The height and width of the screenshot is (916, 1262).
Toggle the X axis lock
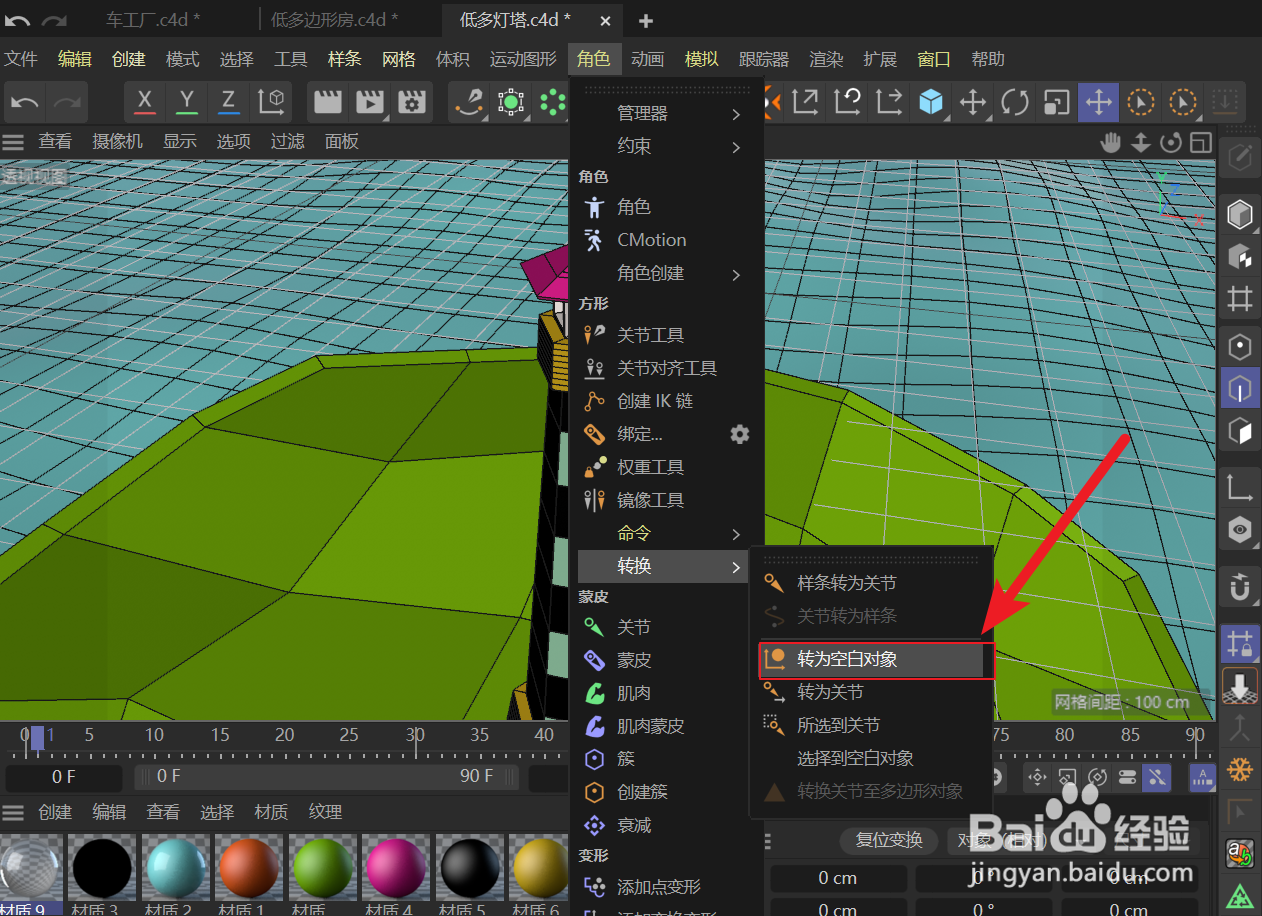point(145,102)
